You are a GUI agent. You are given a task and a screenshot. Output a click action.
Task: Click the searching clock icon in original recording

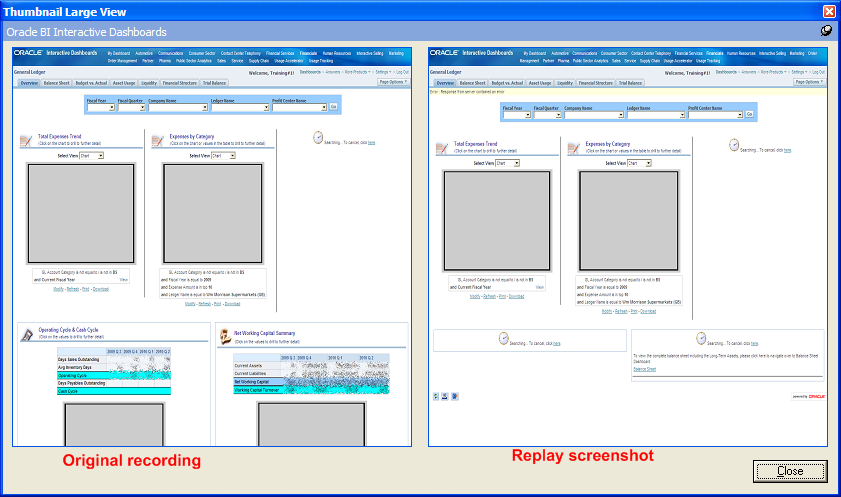point(317,138)
